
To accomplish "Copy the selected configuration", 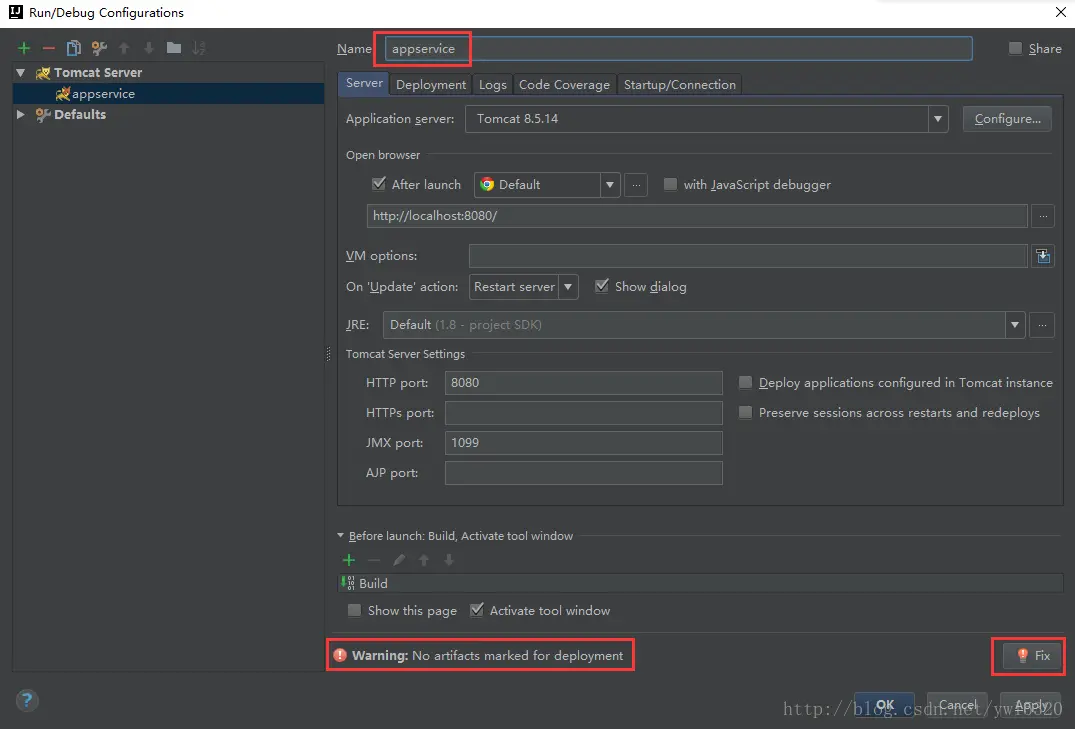I will pos(73,48).
